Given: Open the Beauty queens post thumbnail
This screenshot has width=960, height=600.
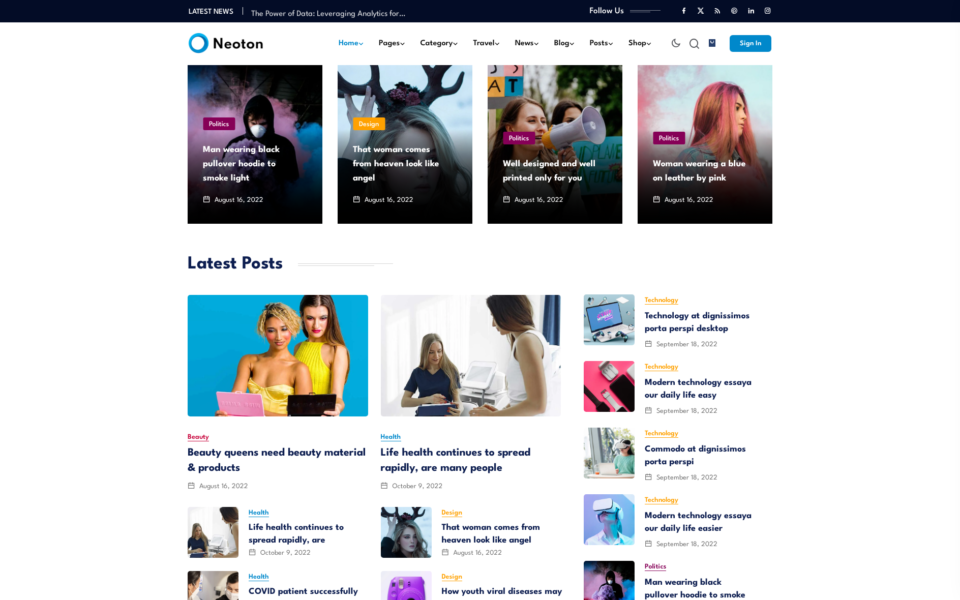Looking at the screenshot, I should pyautogui.click(x=277, y=356).
